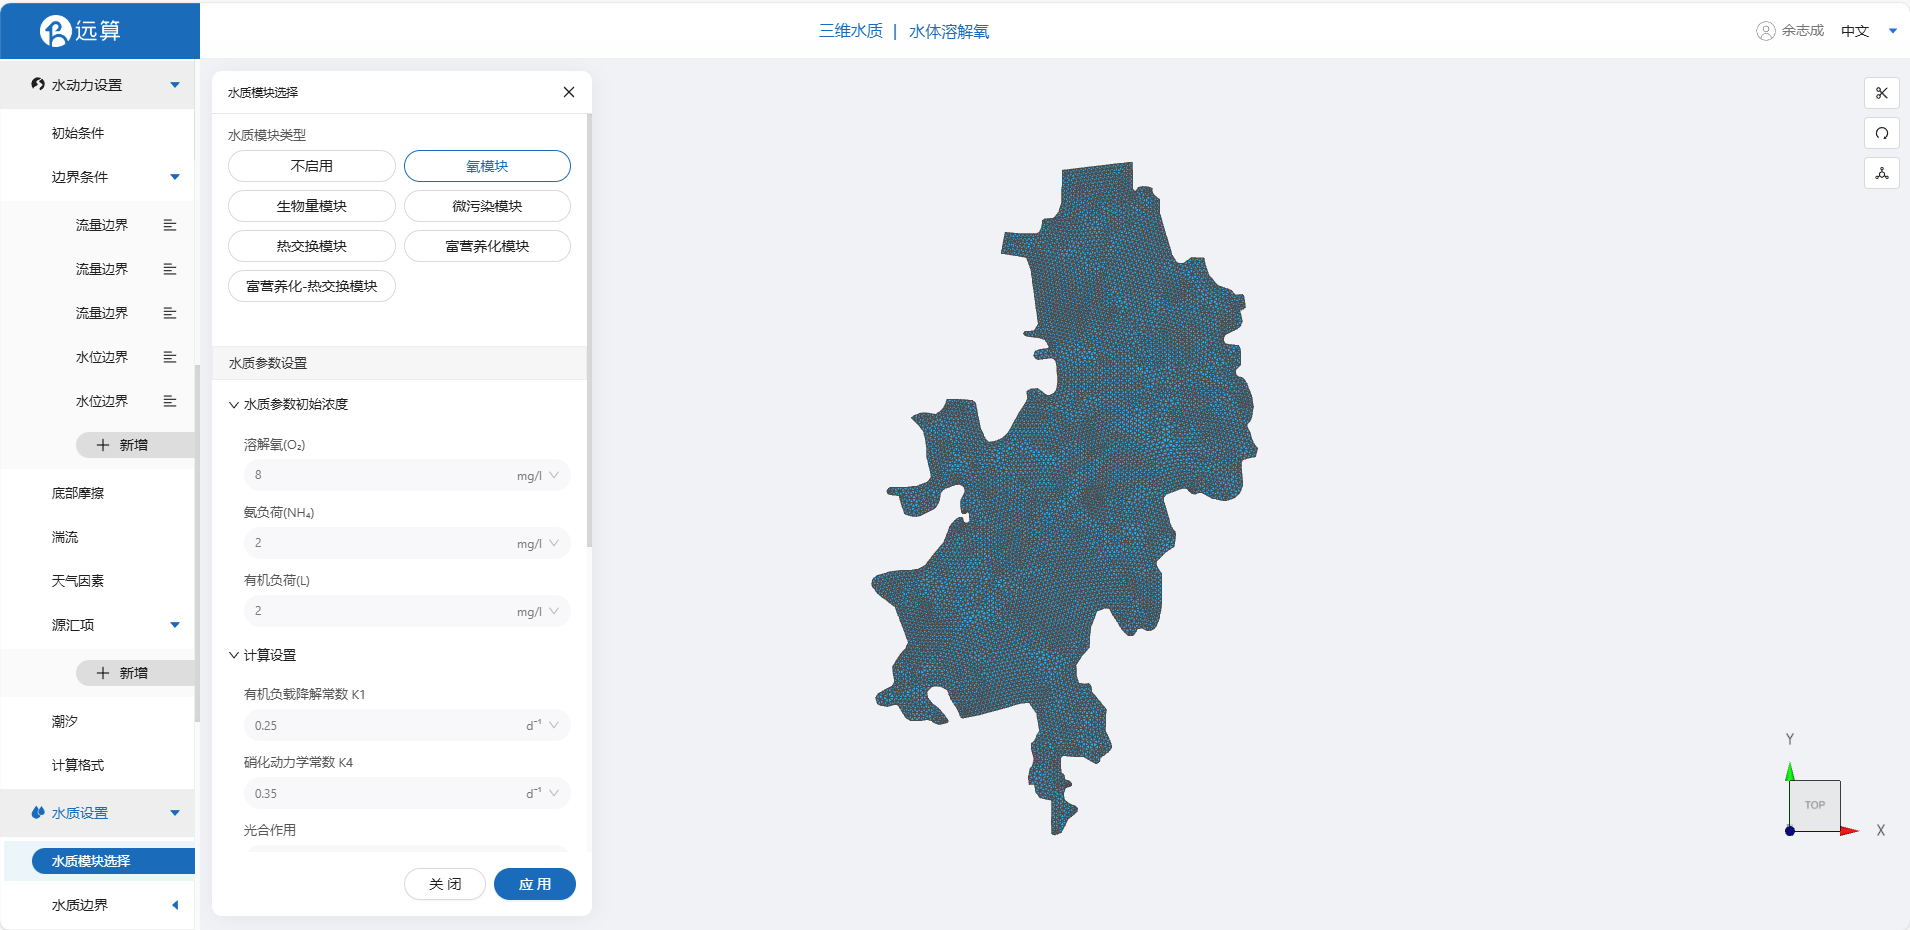Click the 三维水质 header link
1910x930 pixels.
coord(851,31)
